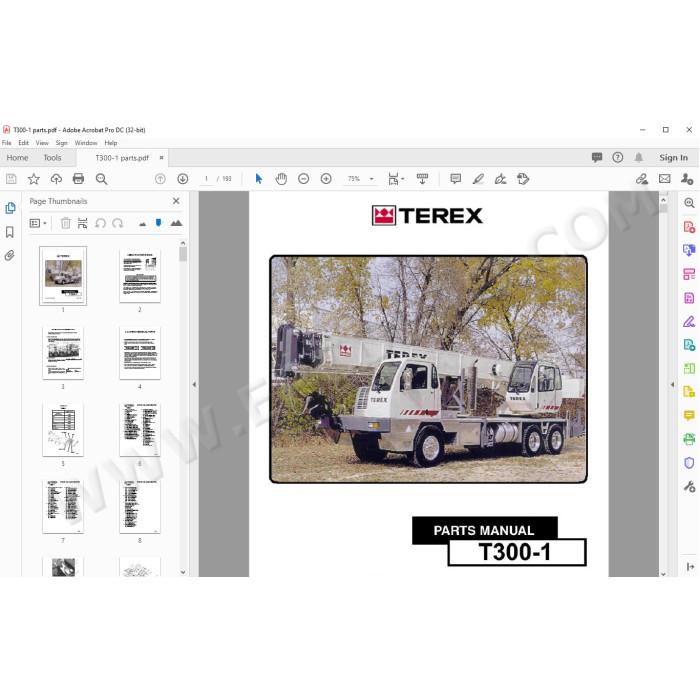The width and height of the screenshot is (700, 700).
Task: Open Protect shield tool in right rail
Action: tap(689, 463)
